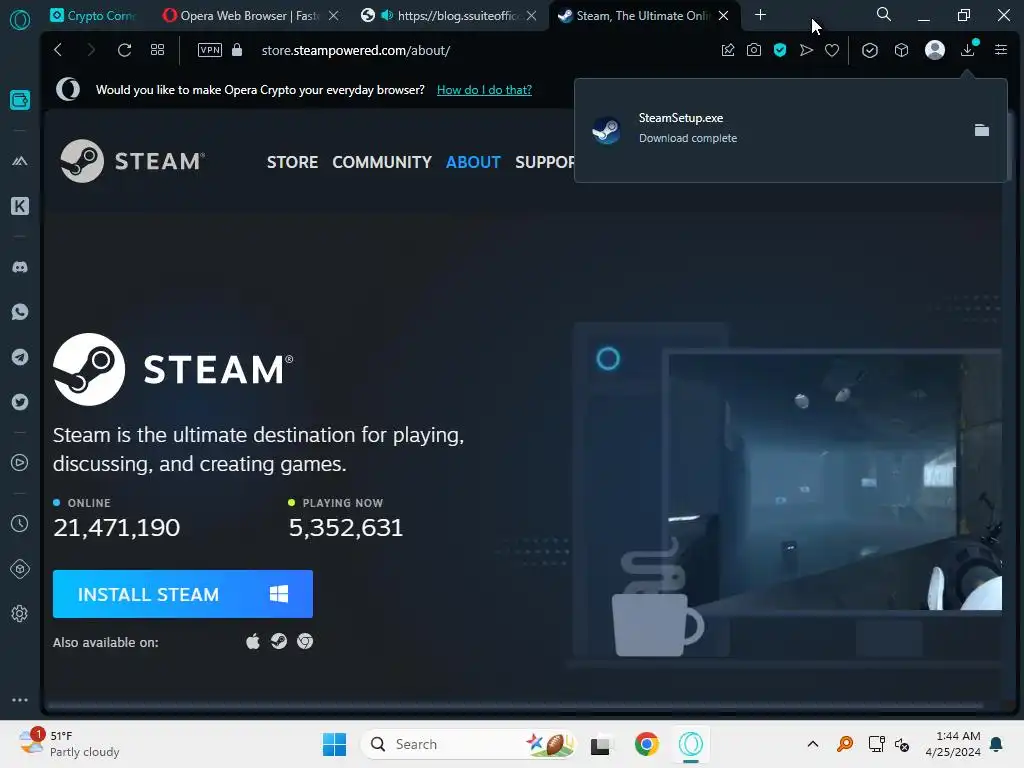Take a snapshot with camera icon
The image size is (1024, 768).
point(754,50)
